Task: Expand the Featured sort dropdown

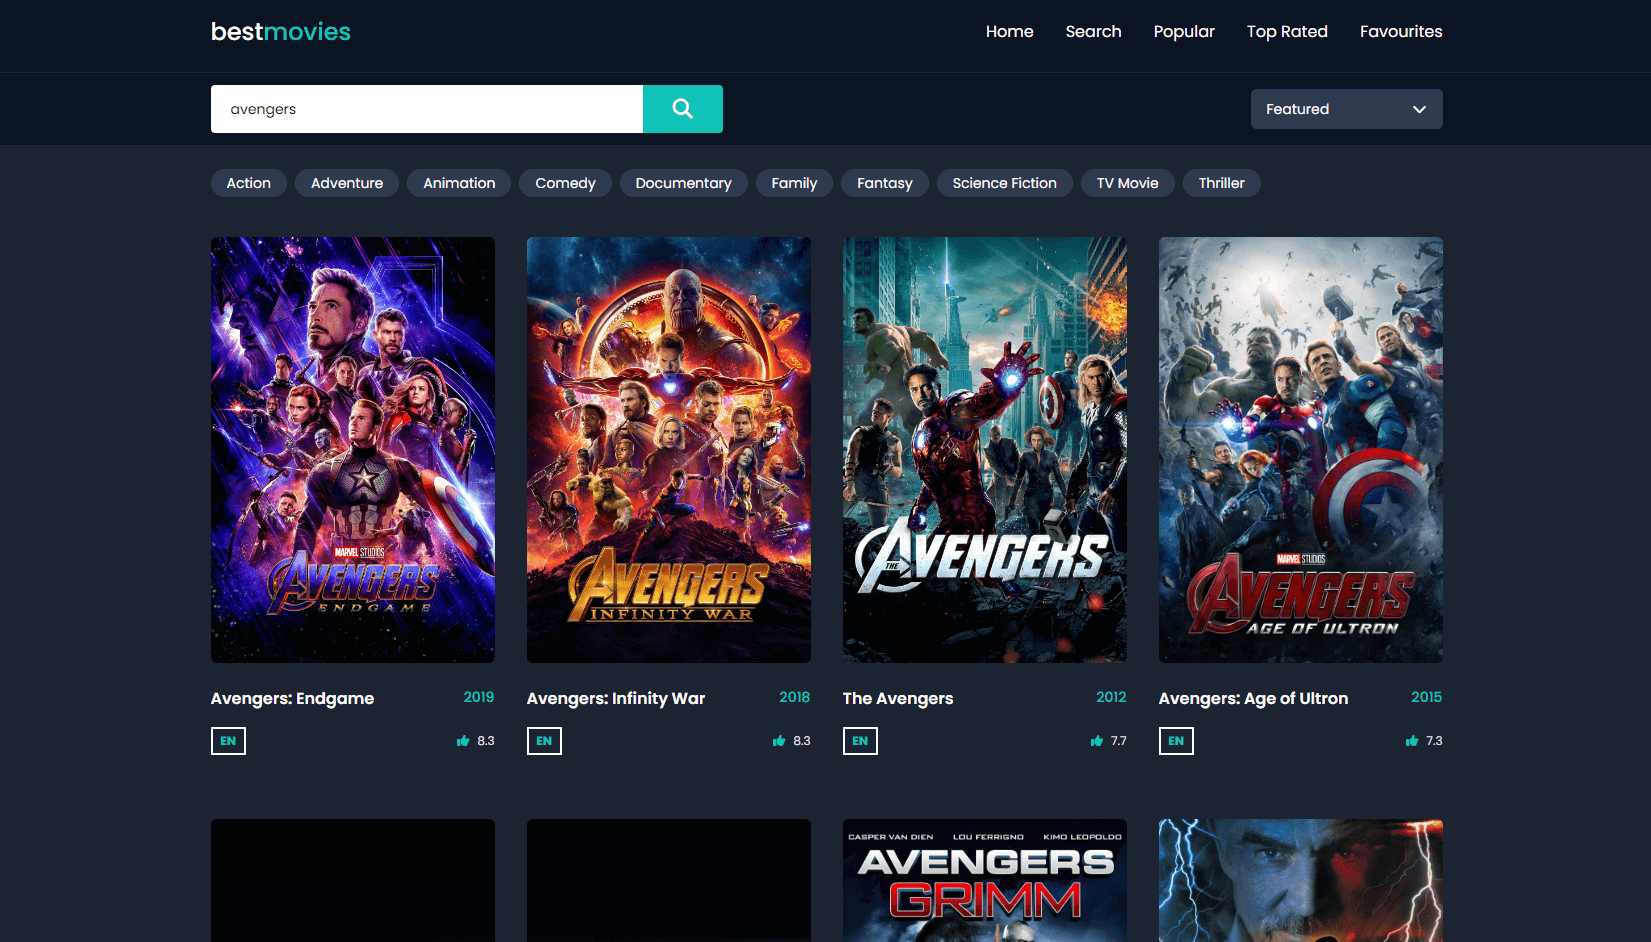Action: [x=1346, y=109]
